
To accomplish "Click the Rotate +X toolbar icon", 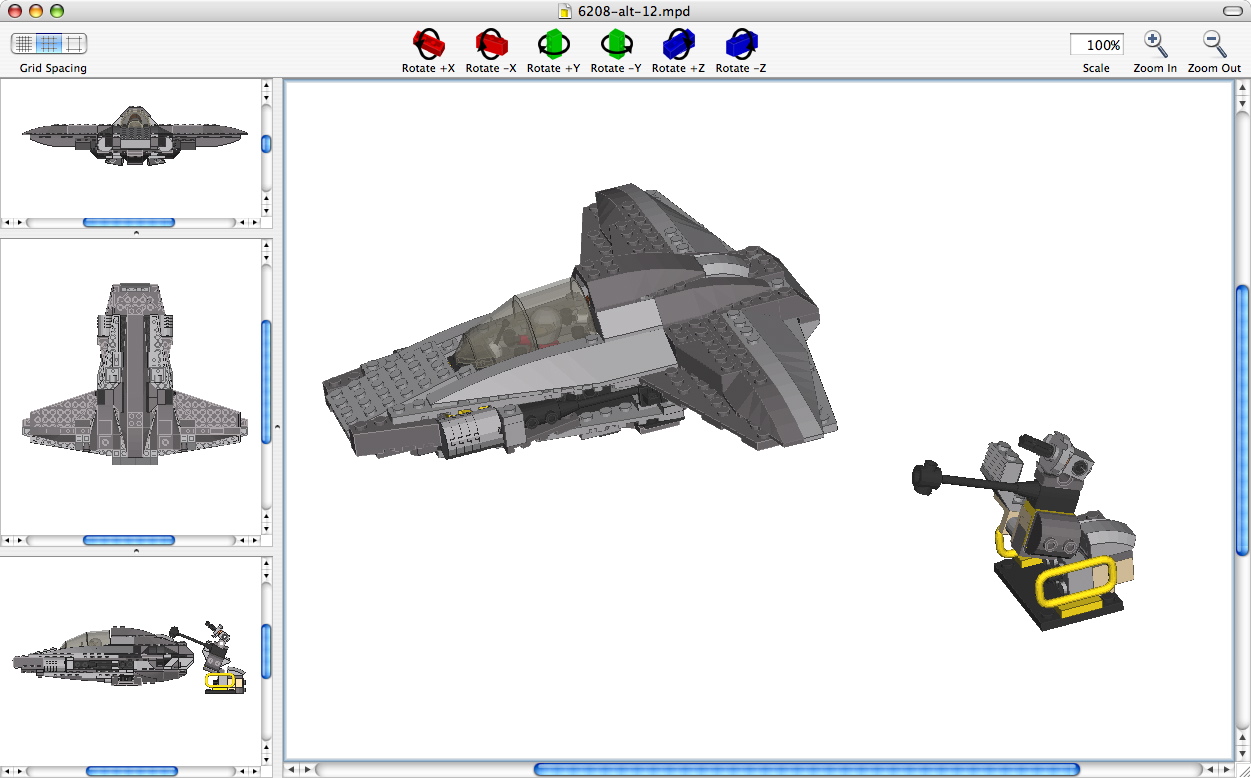I will 428,44.
